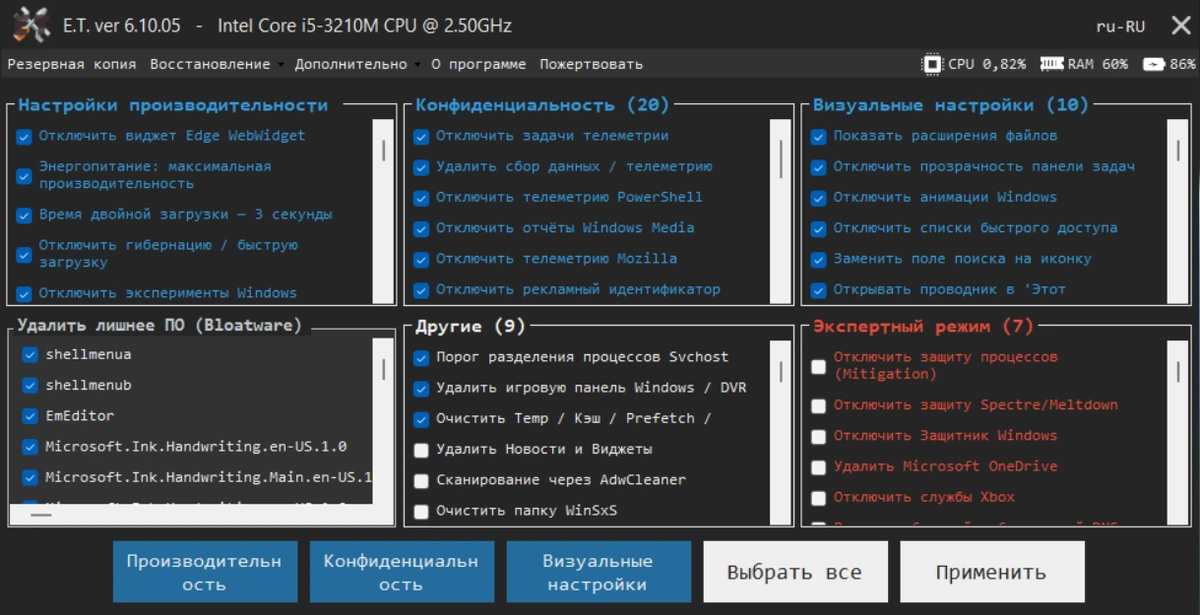Expand the Дополнительно dropdown menu
This screenshot has width=1200, height=615.
(x=357, y=64)
